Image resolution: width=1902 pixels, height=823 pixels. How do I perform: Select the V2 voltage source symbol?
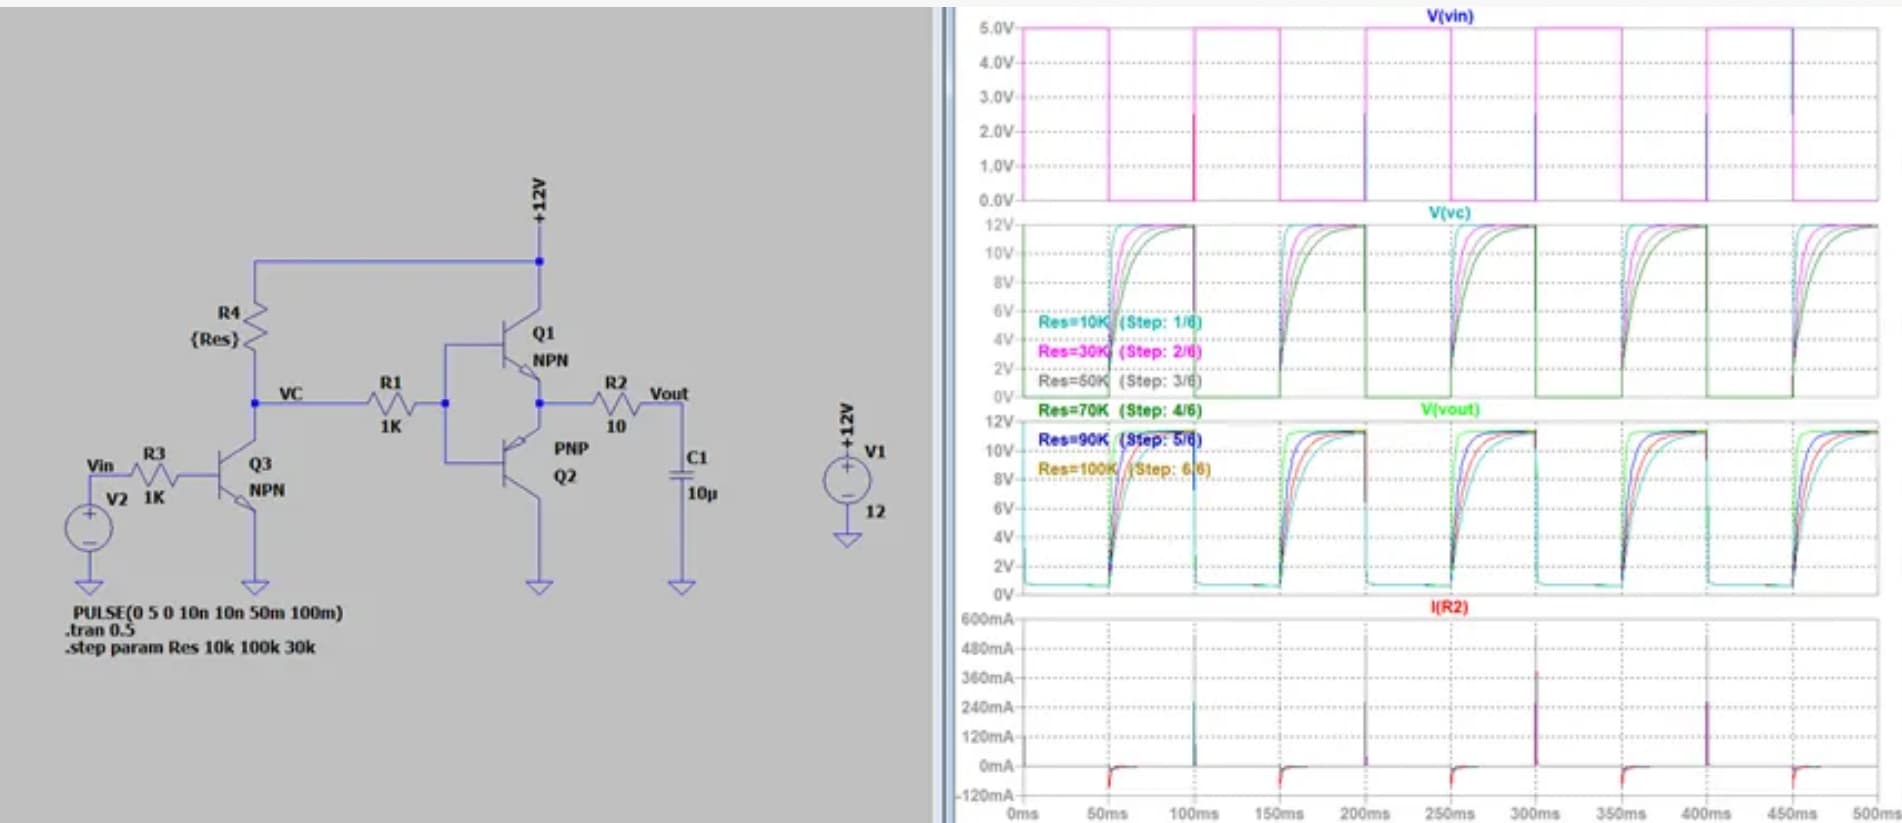point(89,528)
